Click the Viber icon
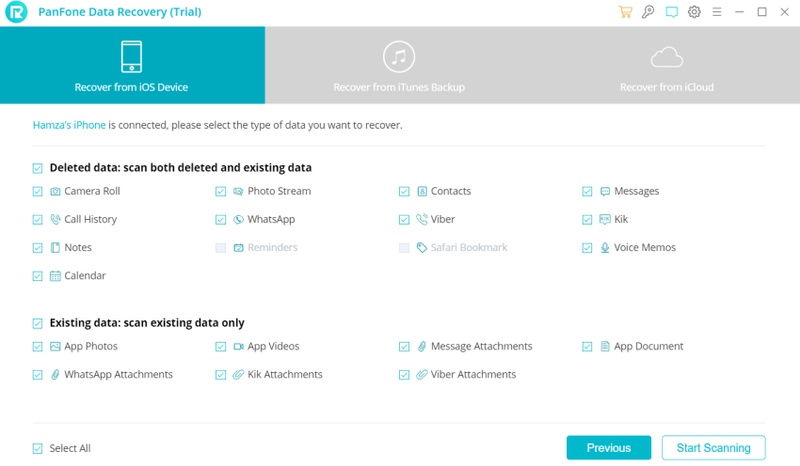This screenshot has width=800, height=466. click(x=422, y=219)
